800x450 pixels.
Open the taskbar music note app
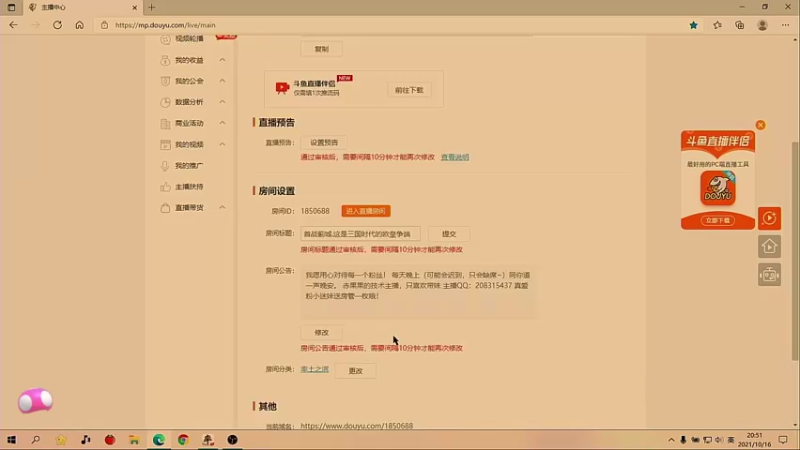[x=85, y=440]
